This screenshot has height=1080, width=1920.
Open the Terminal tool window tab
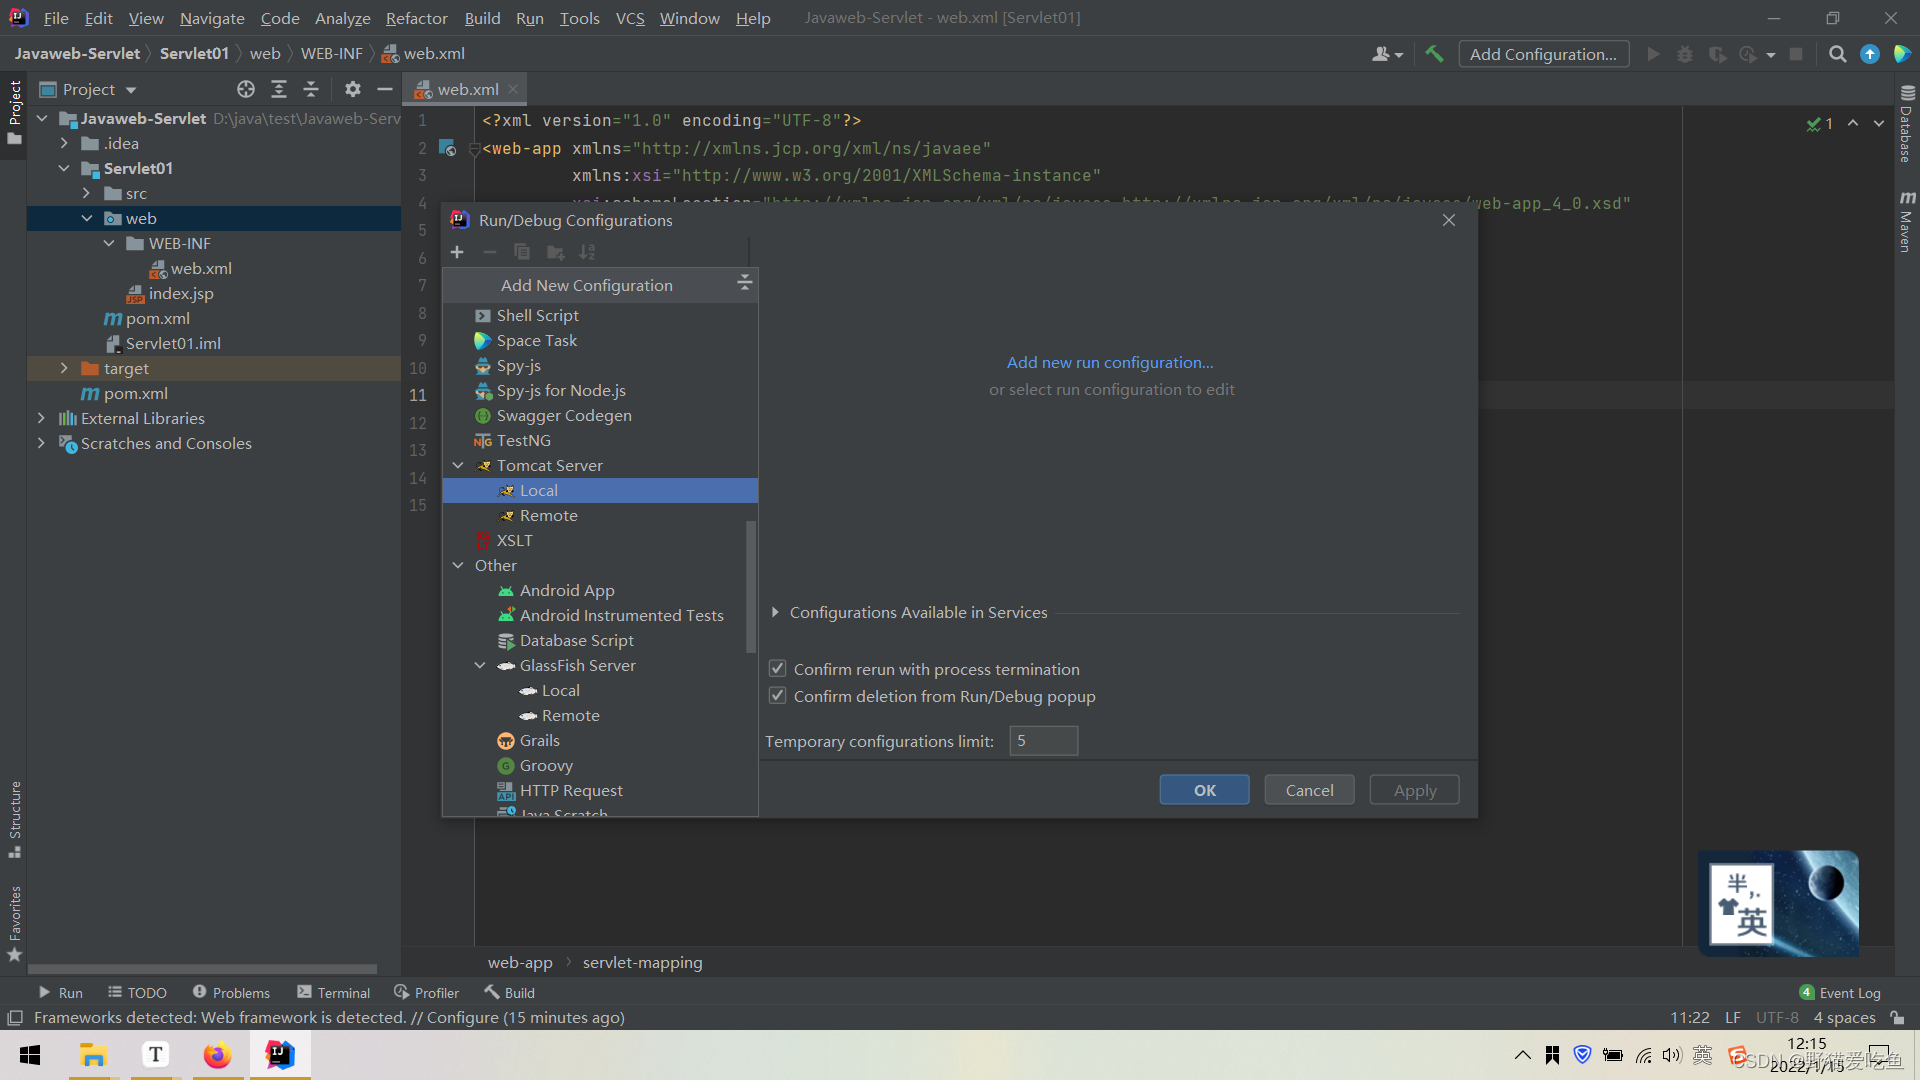tap(334, 992)
